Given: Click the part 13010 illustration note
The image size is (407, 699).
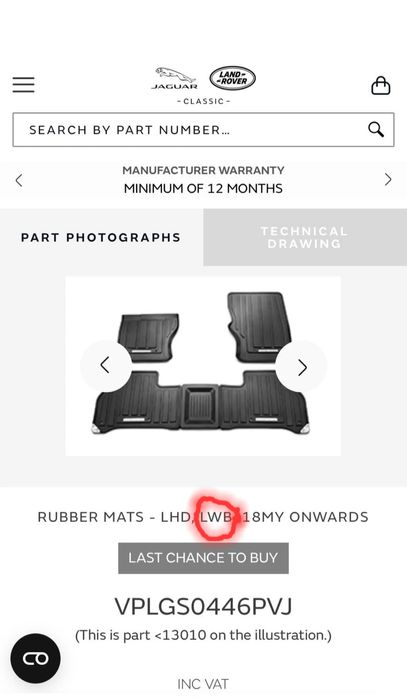Looking at the screenshot, I should 203,635.
